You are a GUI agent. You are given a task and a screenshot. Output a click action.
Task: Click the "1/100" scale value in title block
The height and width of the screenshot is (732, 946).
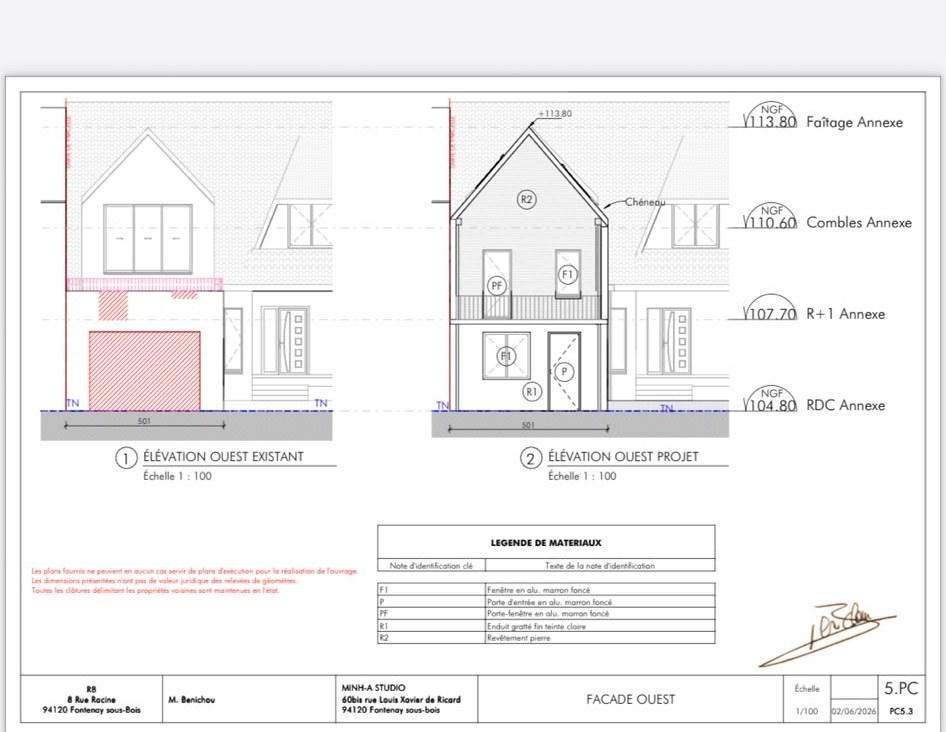coord(807,711)
